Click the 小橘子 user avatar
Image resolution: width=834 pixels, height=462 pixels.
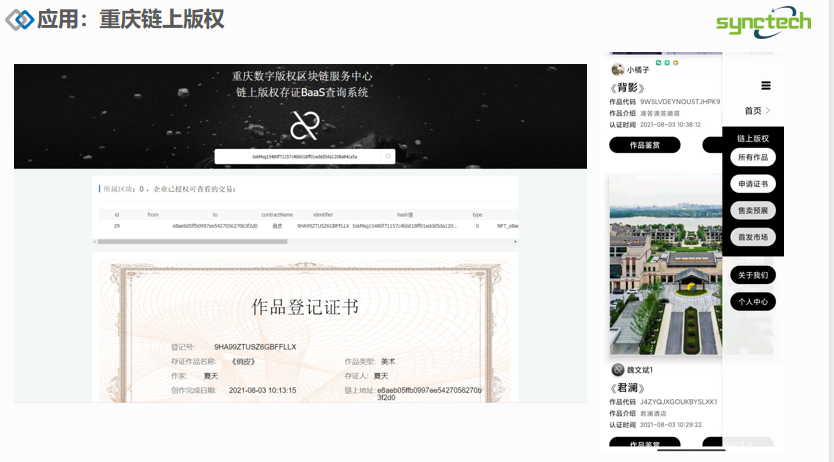click(618, 69)
